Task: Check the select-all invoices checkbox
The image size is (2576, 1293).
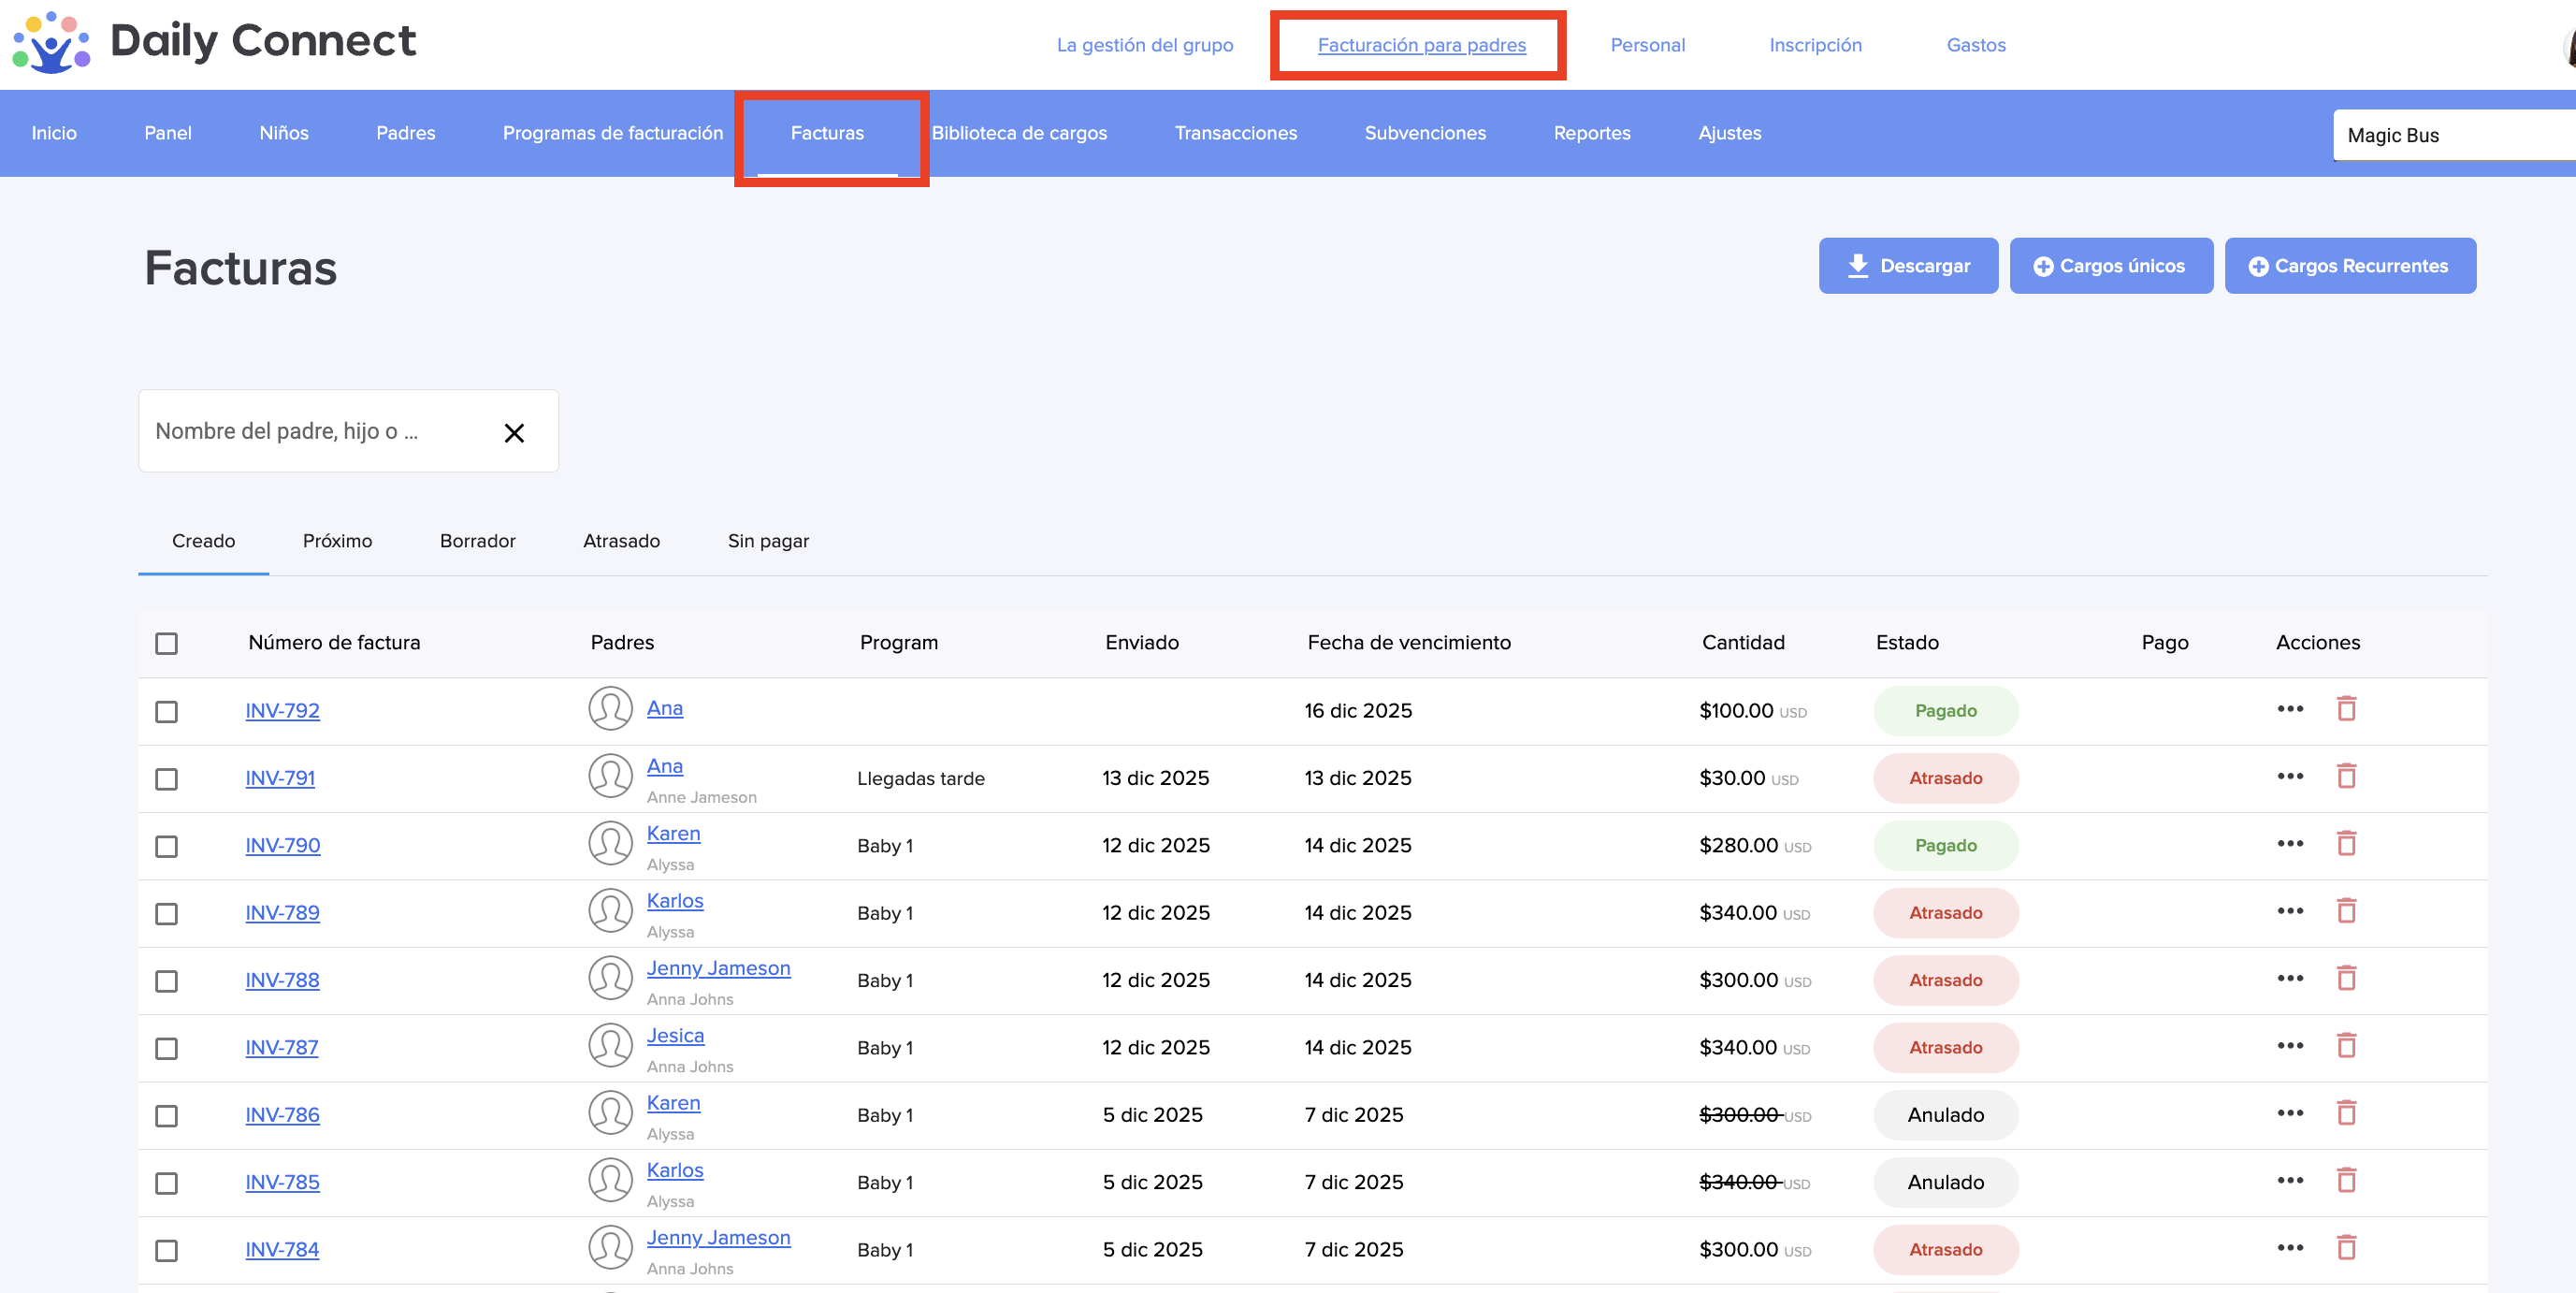Action: (x=166, y=643)
